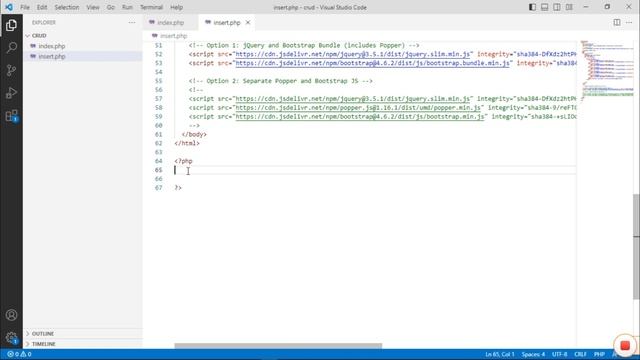Open Explorer Views and More Actions ellipsis

tap(132, 22)
